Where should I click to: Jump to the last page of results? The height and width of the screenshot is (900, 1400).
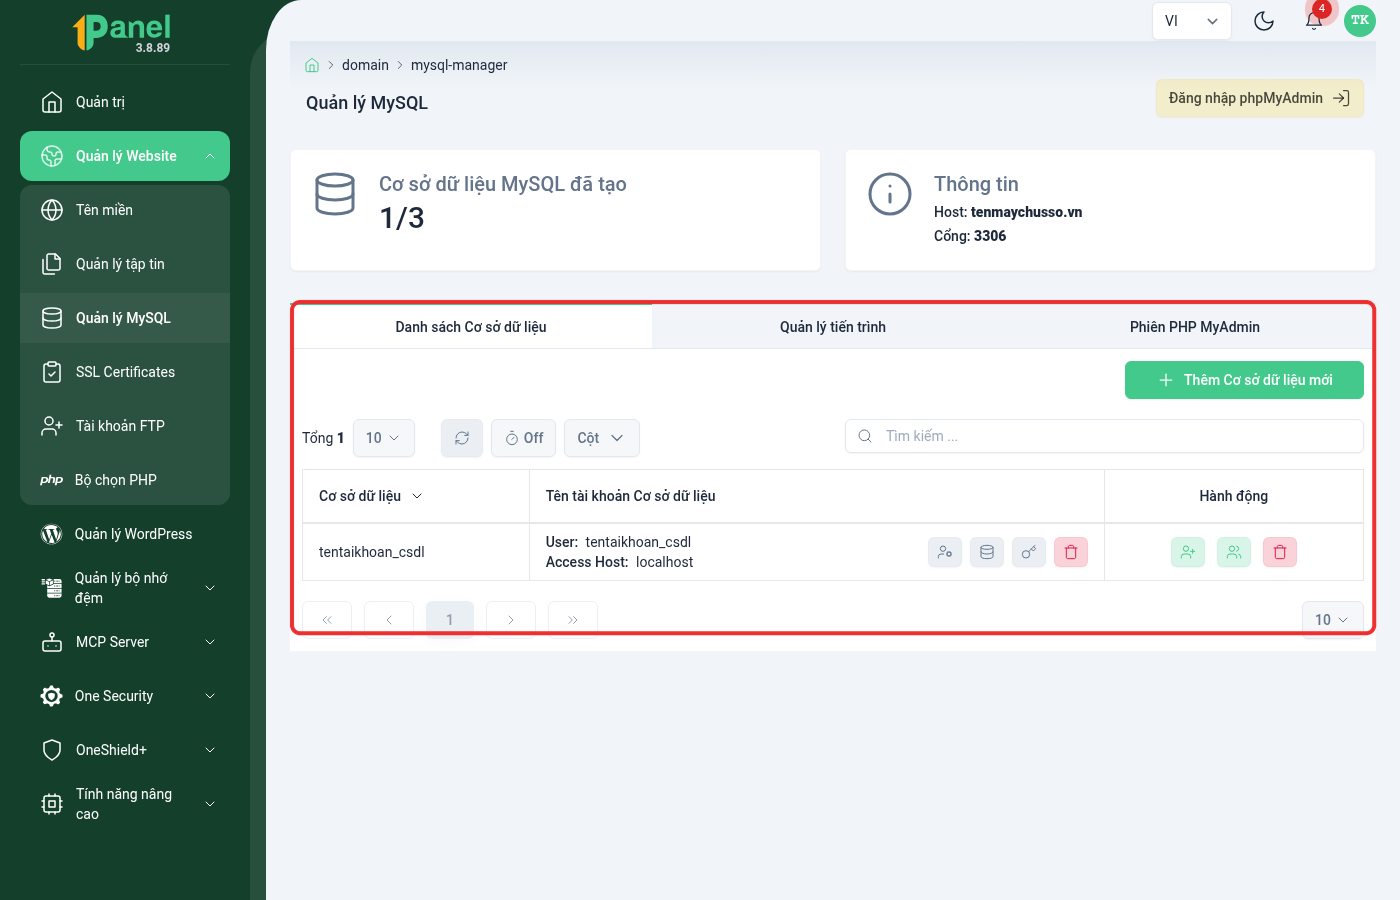[573, 620]
